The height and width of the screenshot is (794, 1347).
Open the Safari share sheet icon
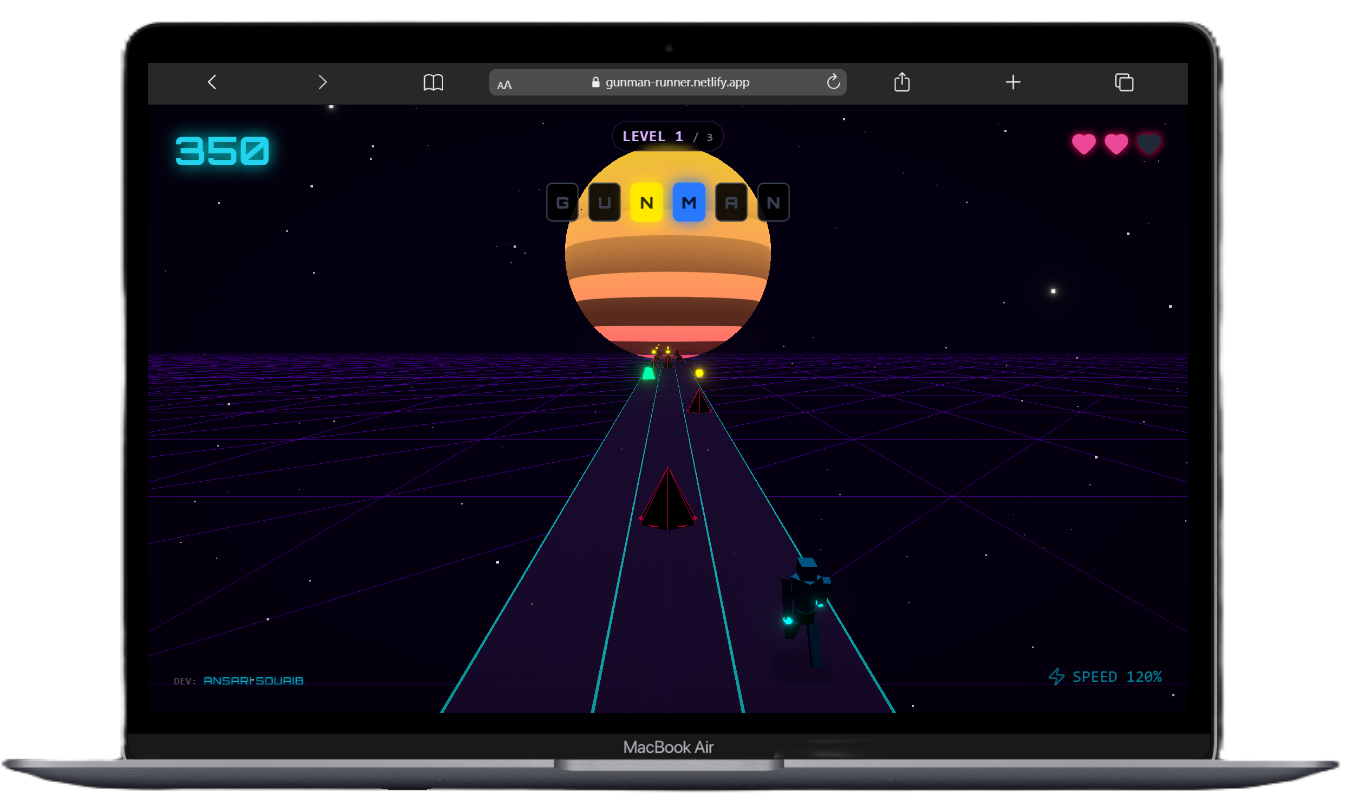pos(902,82)
